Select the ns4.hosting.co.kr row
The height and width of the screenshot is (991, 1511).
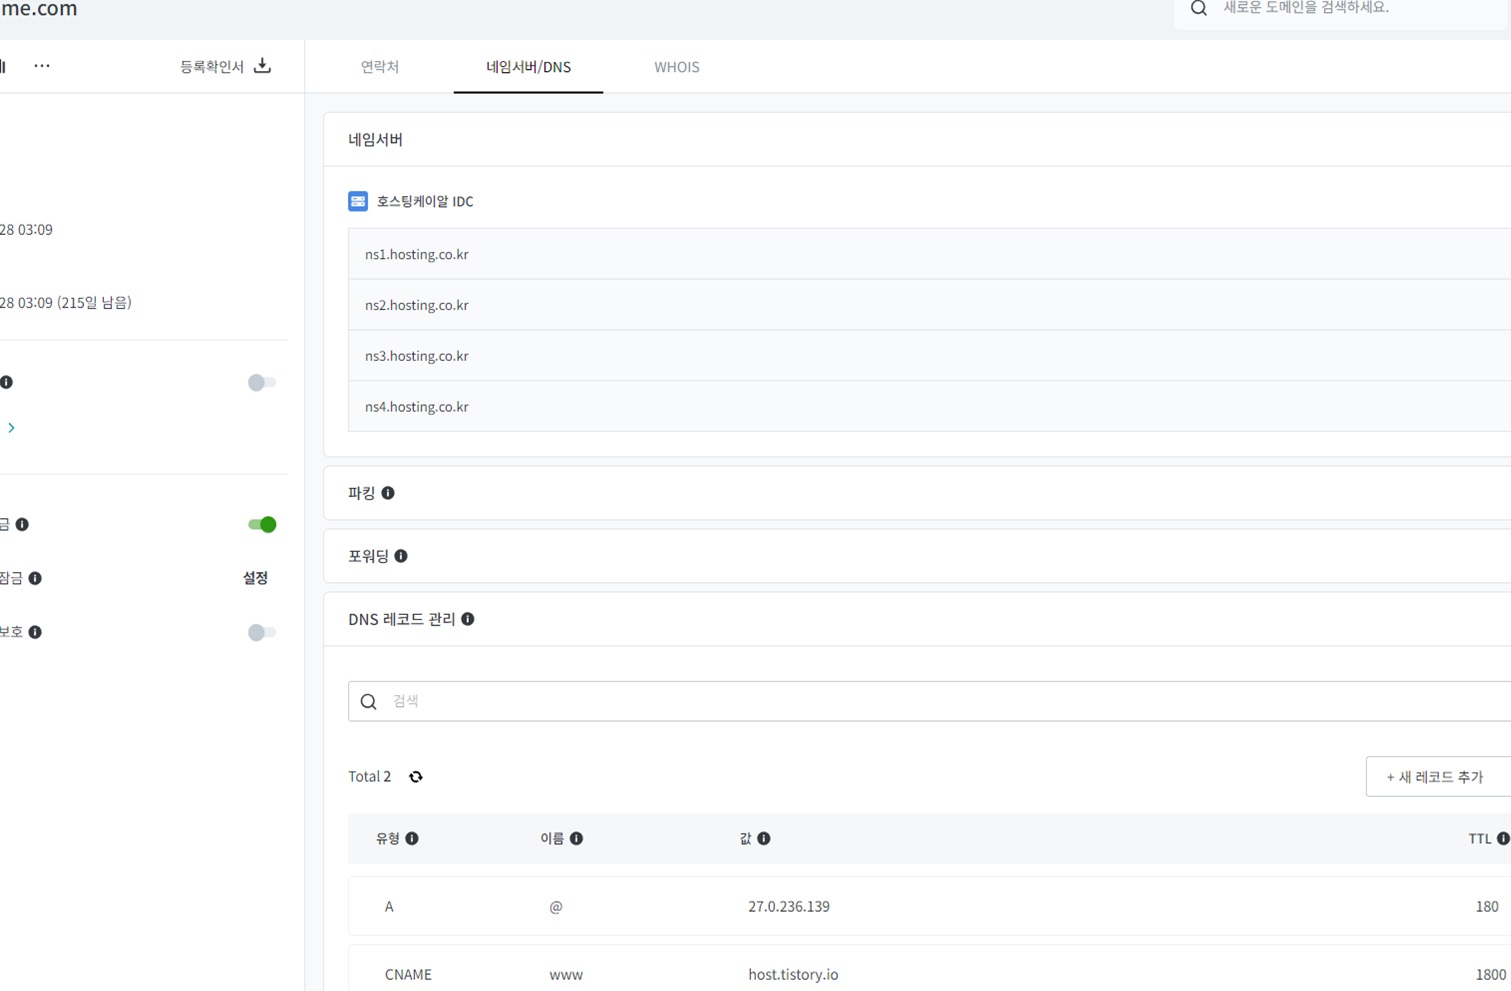(x=929, y=407)
